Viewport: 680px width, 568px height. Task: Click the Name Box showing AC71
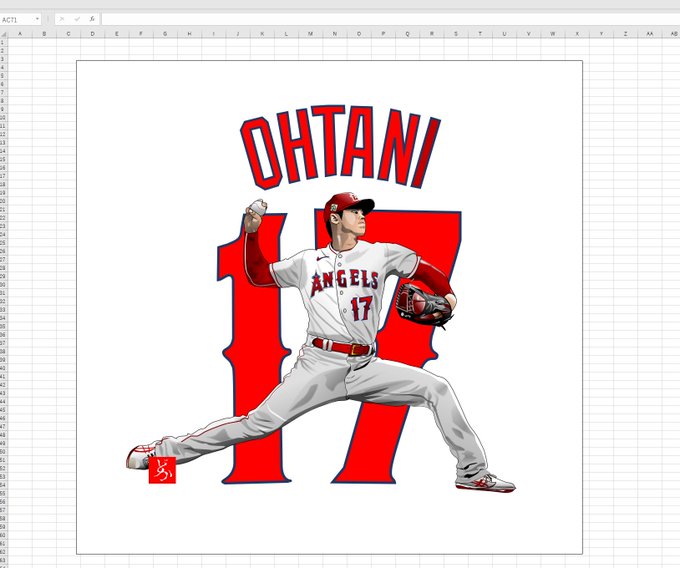coord(17,20)
